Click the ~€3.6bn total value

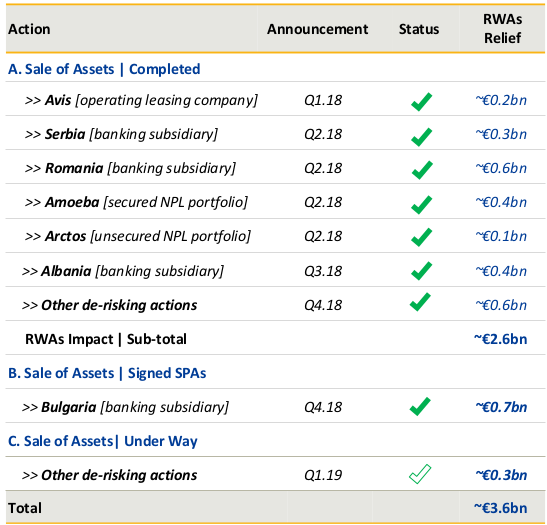point(500,508)
